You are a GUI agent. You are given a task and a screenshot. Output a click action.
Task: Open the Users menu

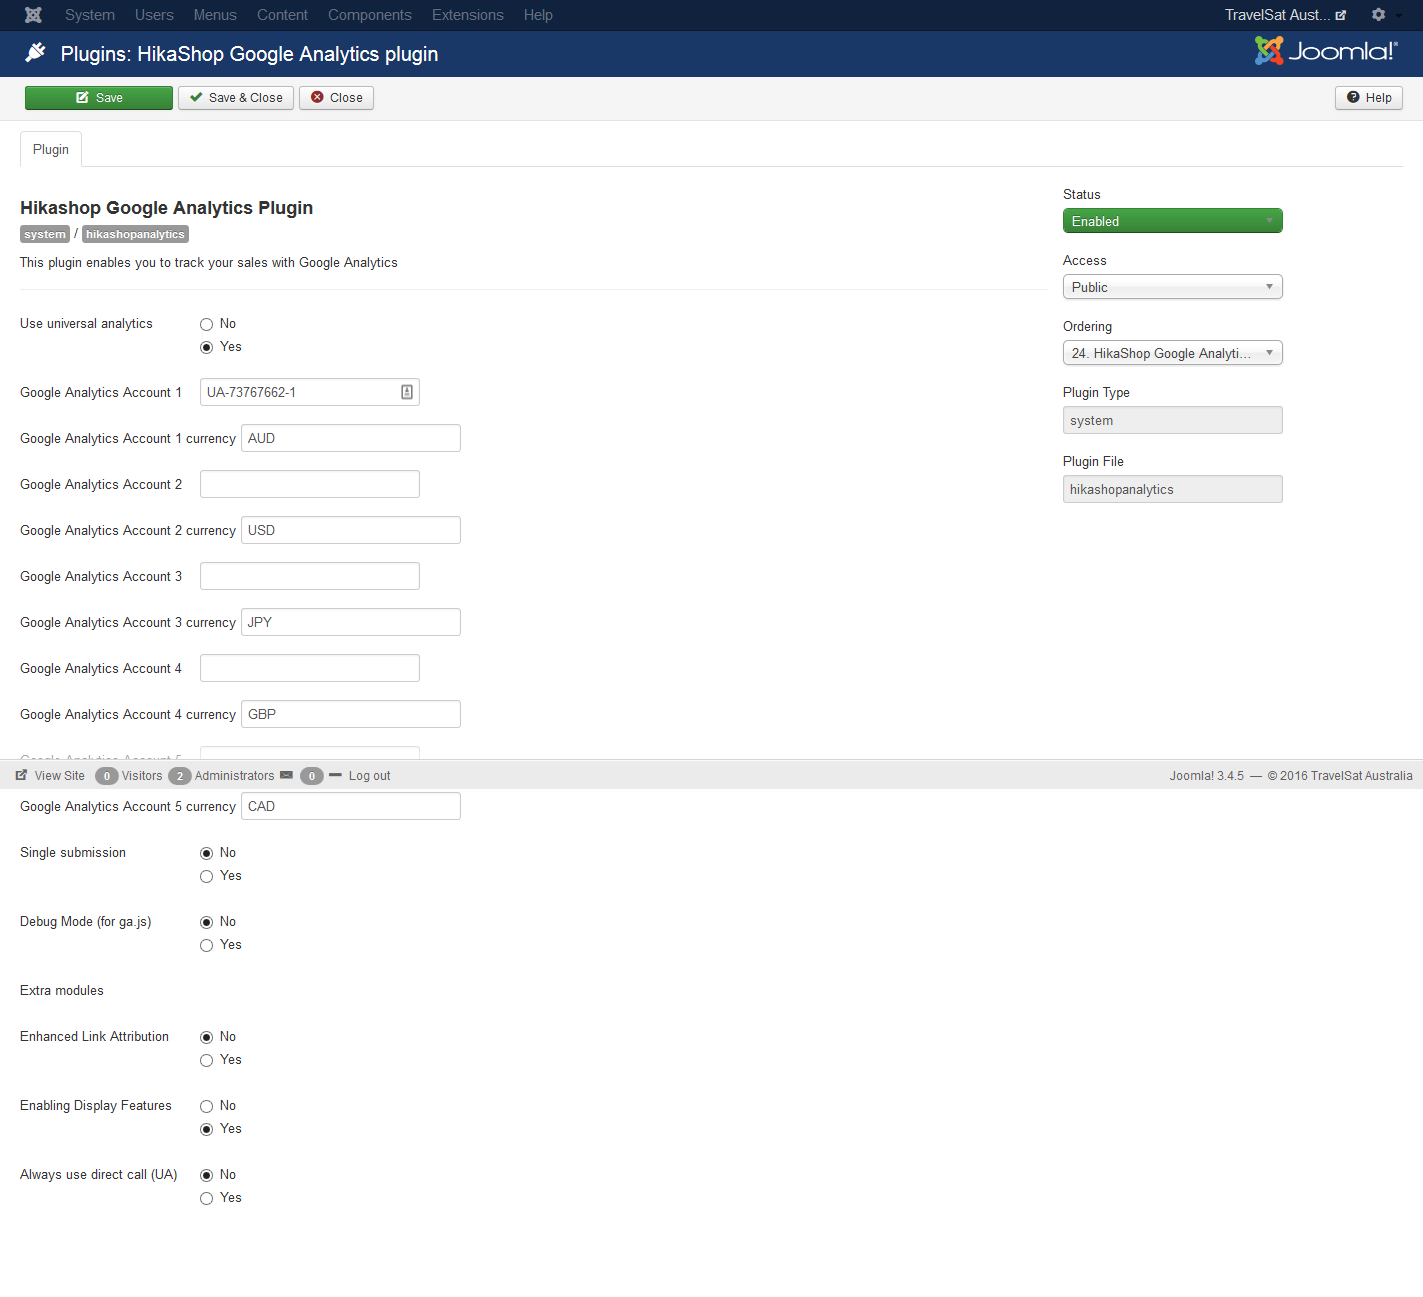click(x=154, y=15)
